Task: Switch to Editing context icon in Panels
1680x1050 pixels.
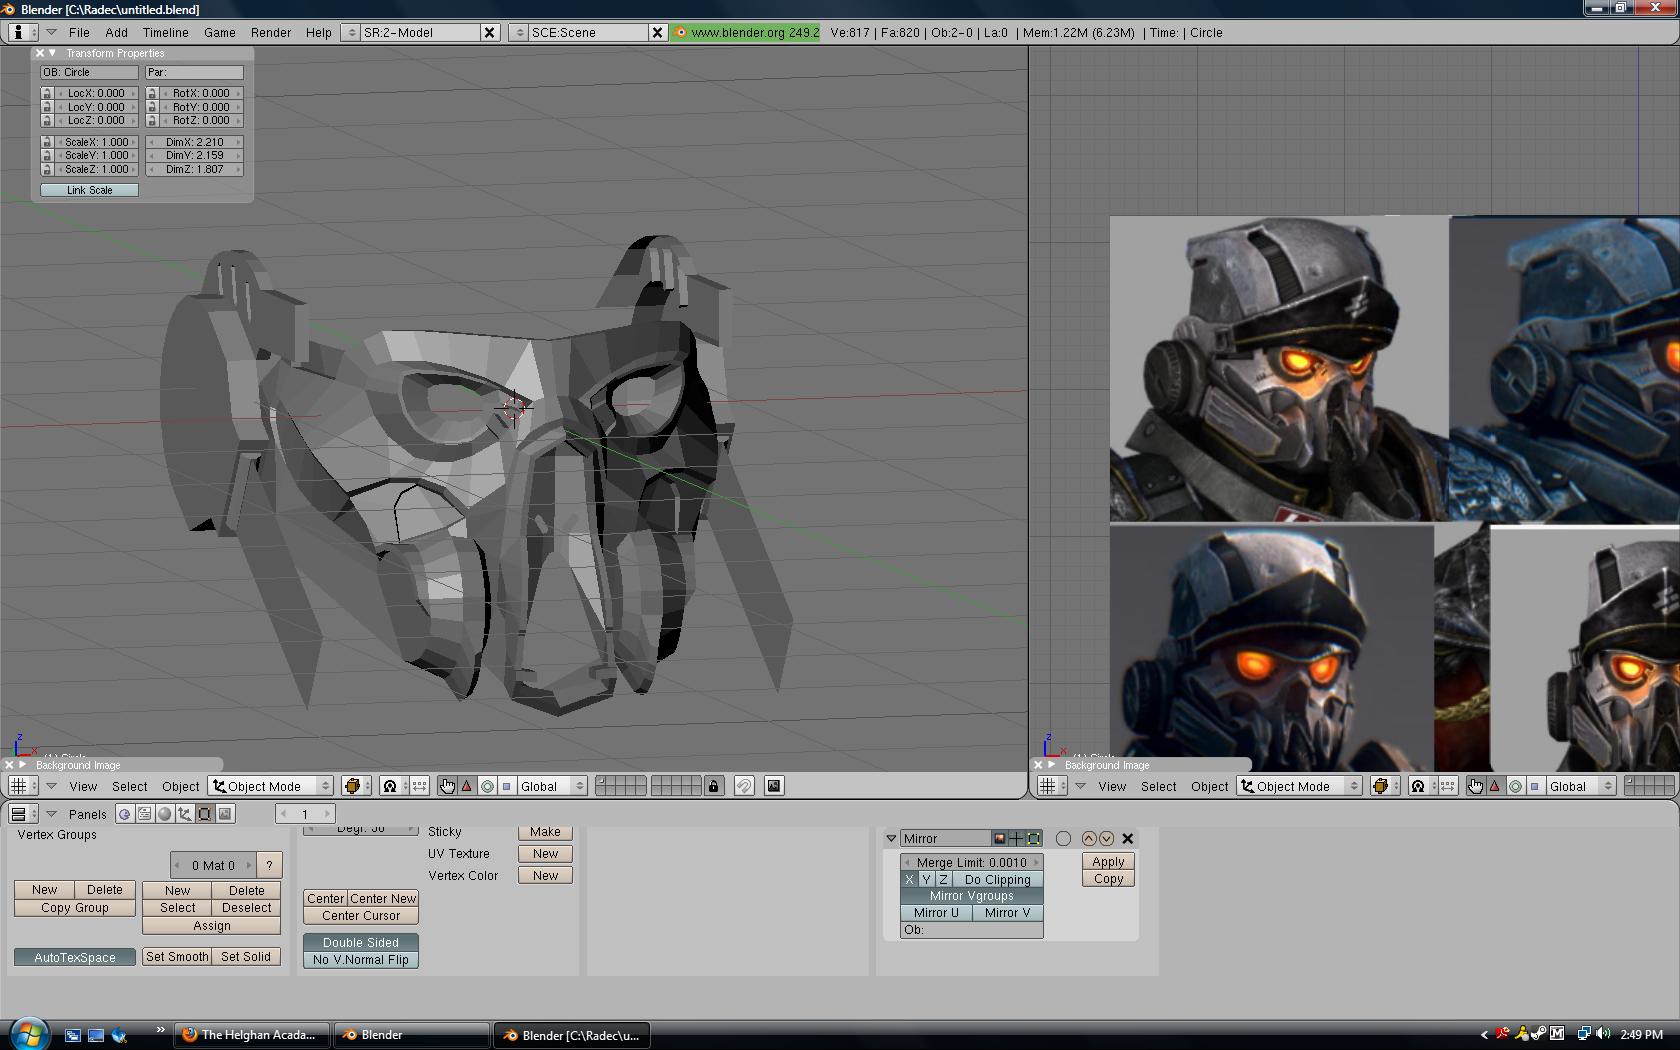Action: point(205,814)
